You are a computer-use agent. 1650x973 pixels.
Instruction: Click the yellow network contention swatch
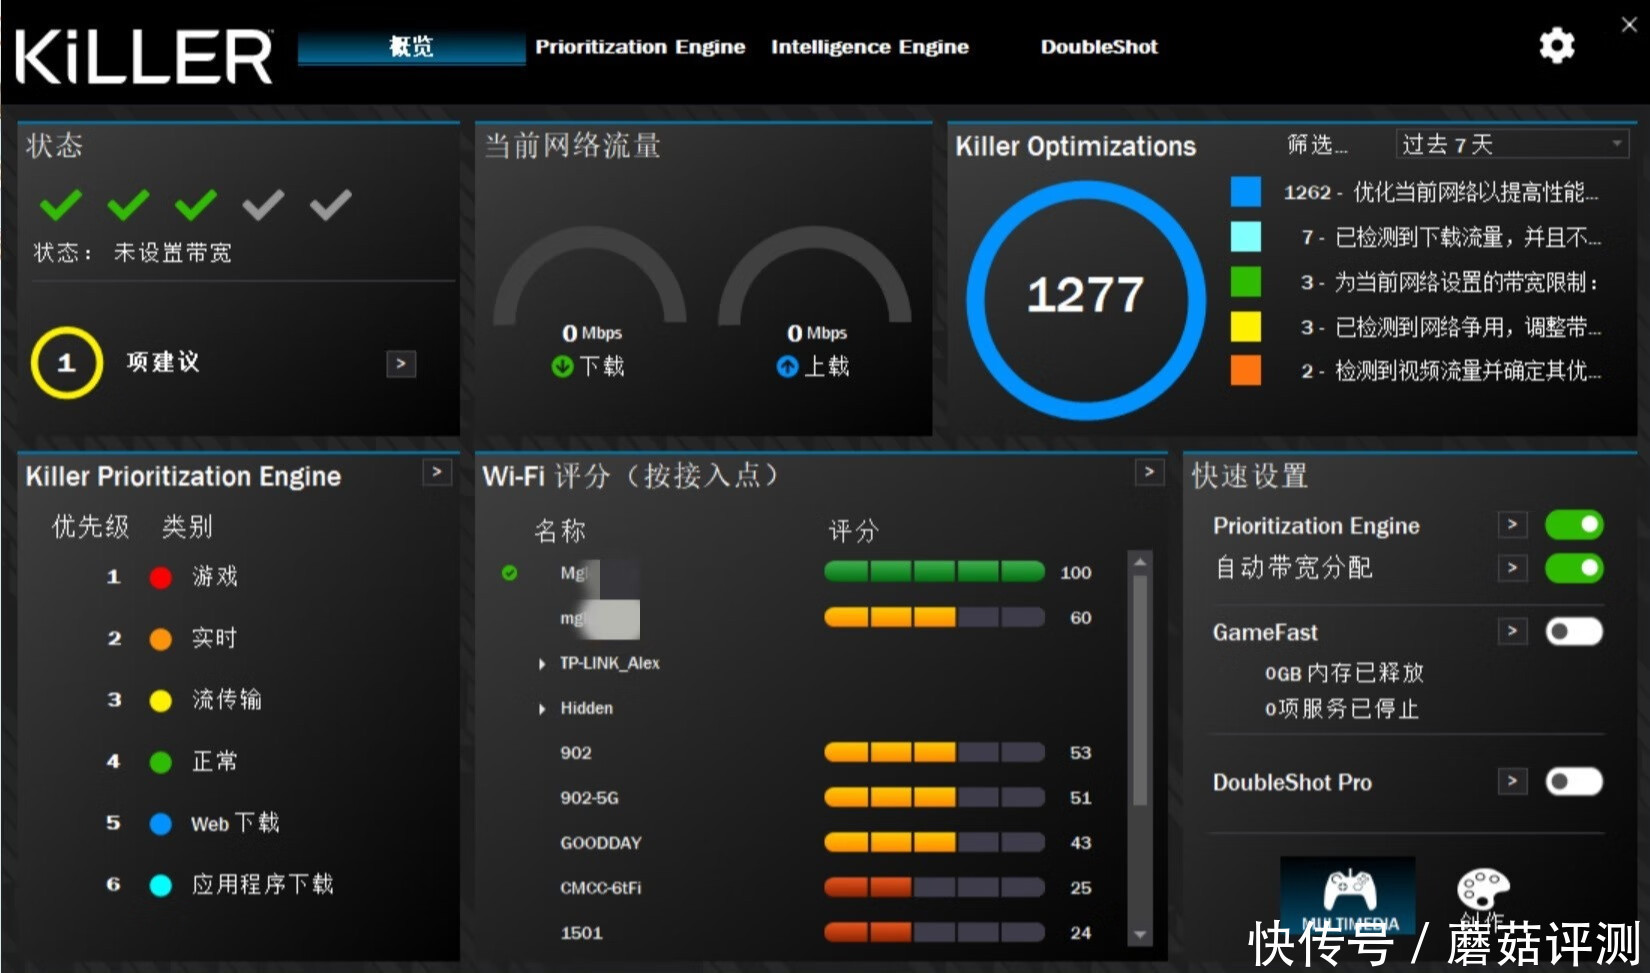(1245, 326)
